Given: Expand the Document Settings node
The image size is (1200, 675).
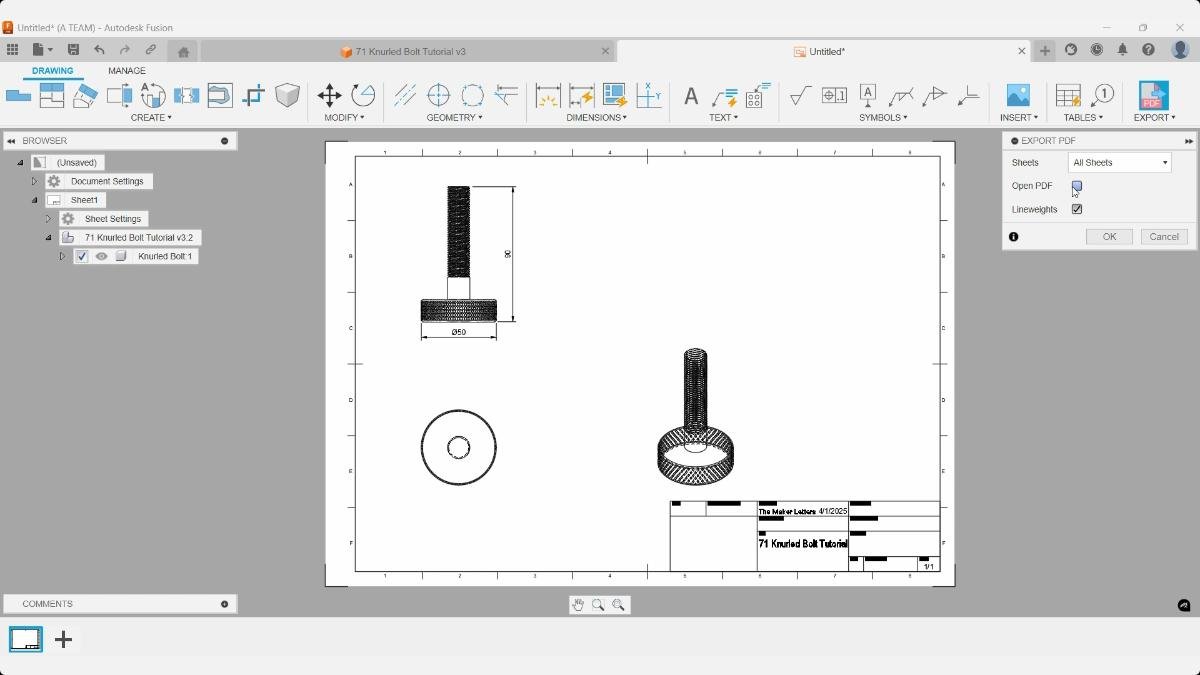Looking at the screenshot, I should point(34,181).
